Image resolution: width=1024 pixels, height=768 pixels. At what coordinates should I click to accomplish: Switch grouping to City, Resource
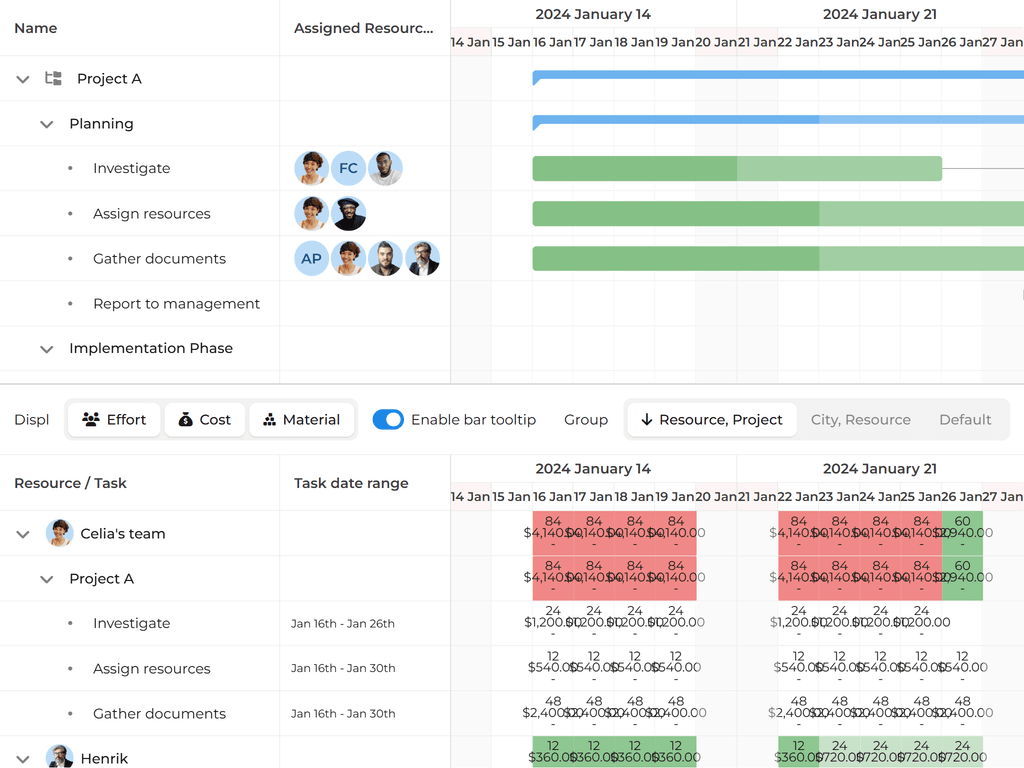tap(860, 419)
